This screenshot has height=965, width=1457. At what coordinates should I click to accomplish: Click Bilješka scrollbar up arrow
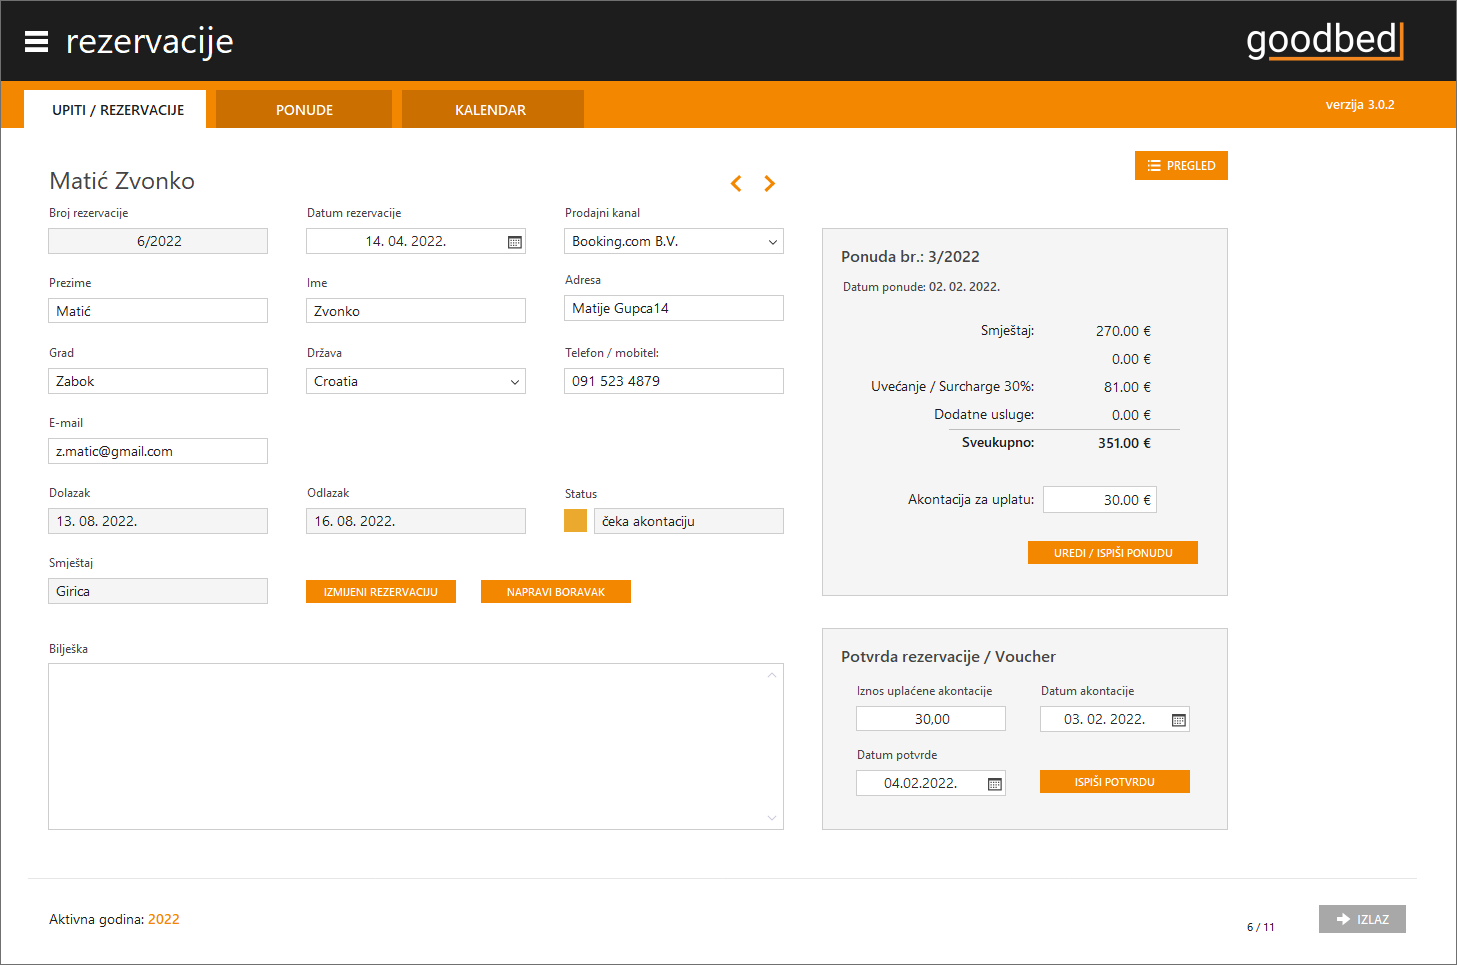(x=772, y=675)
